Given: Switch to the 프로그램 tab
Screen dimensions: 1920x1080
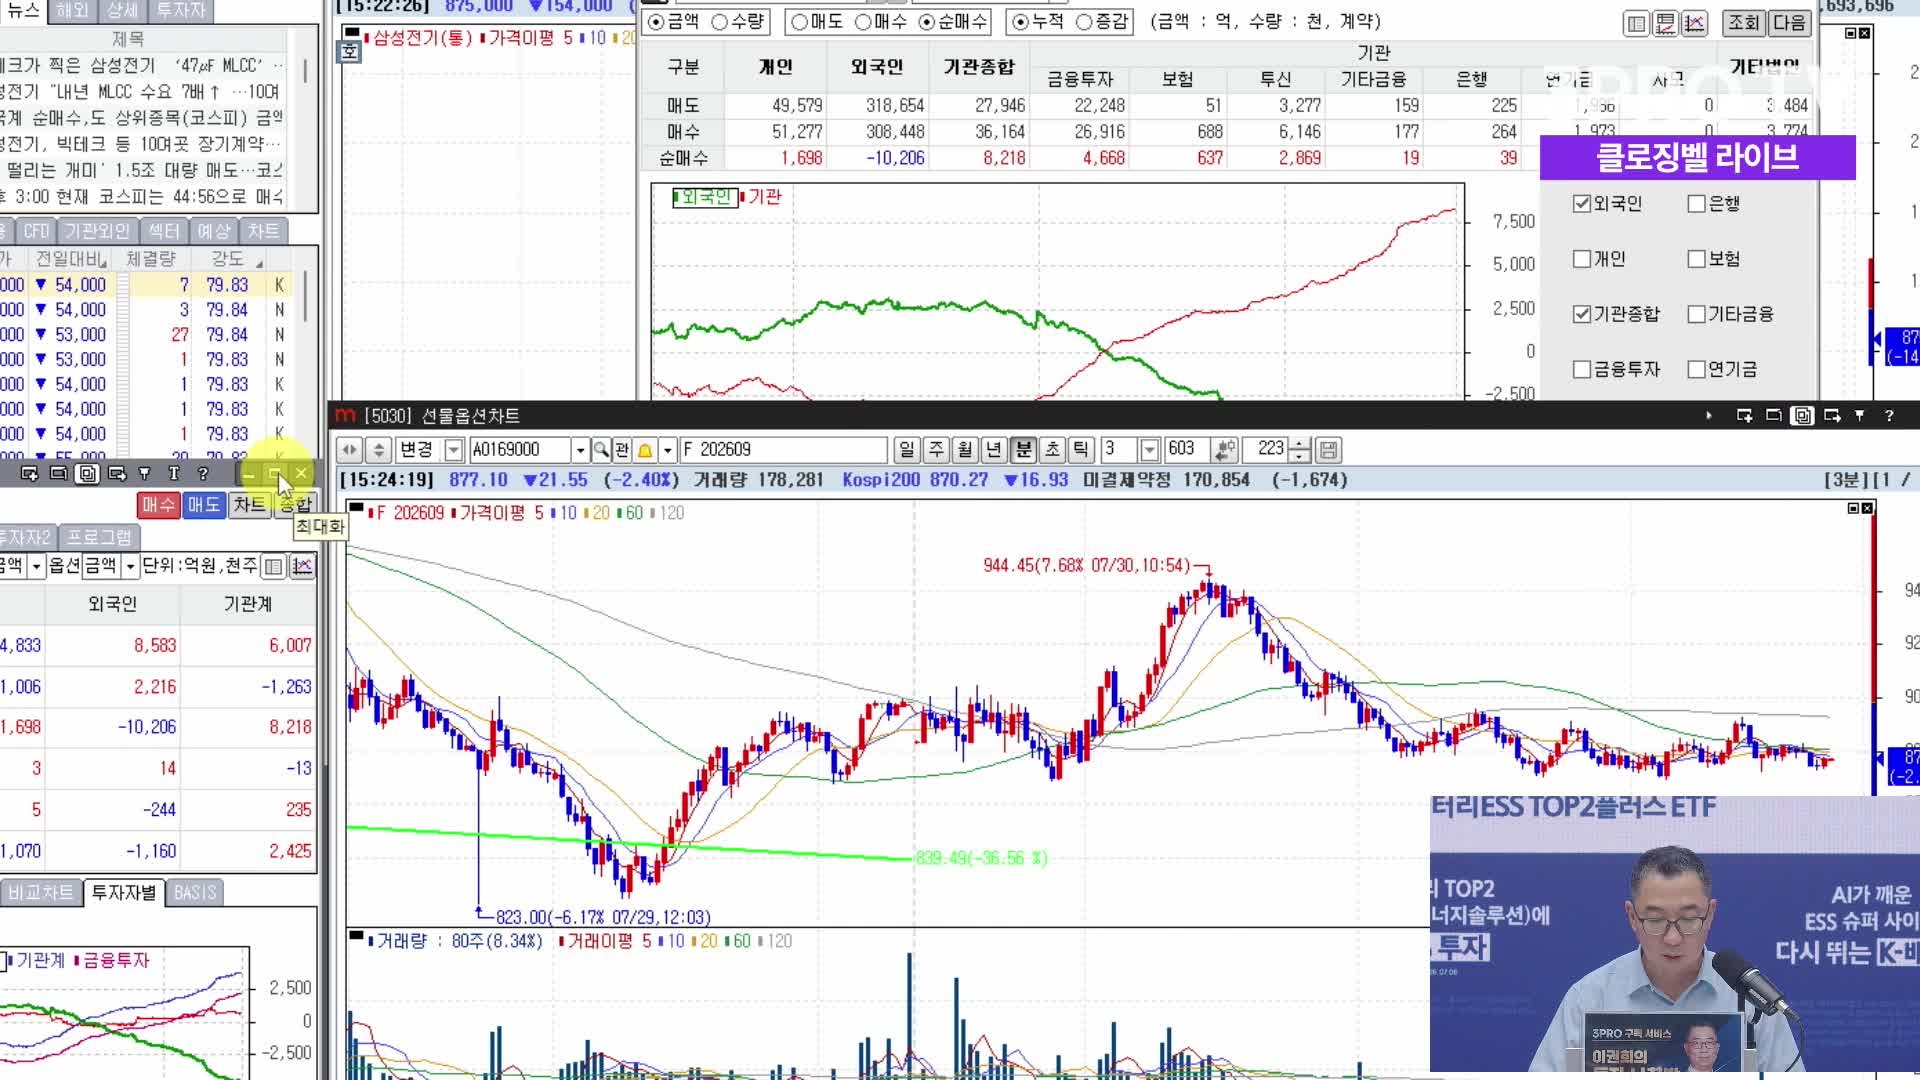Looking at the screenshot, I should click(100, 537).
